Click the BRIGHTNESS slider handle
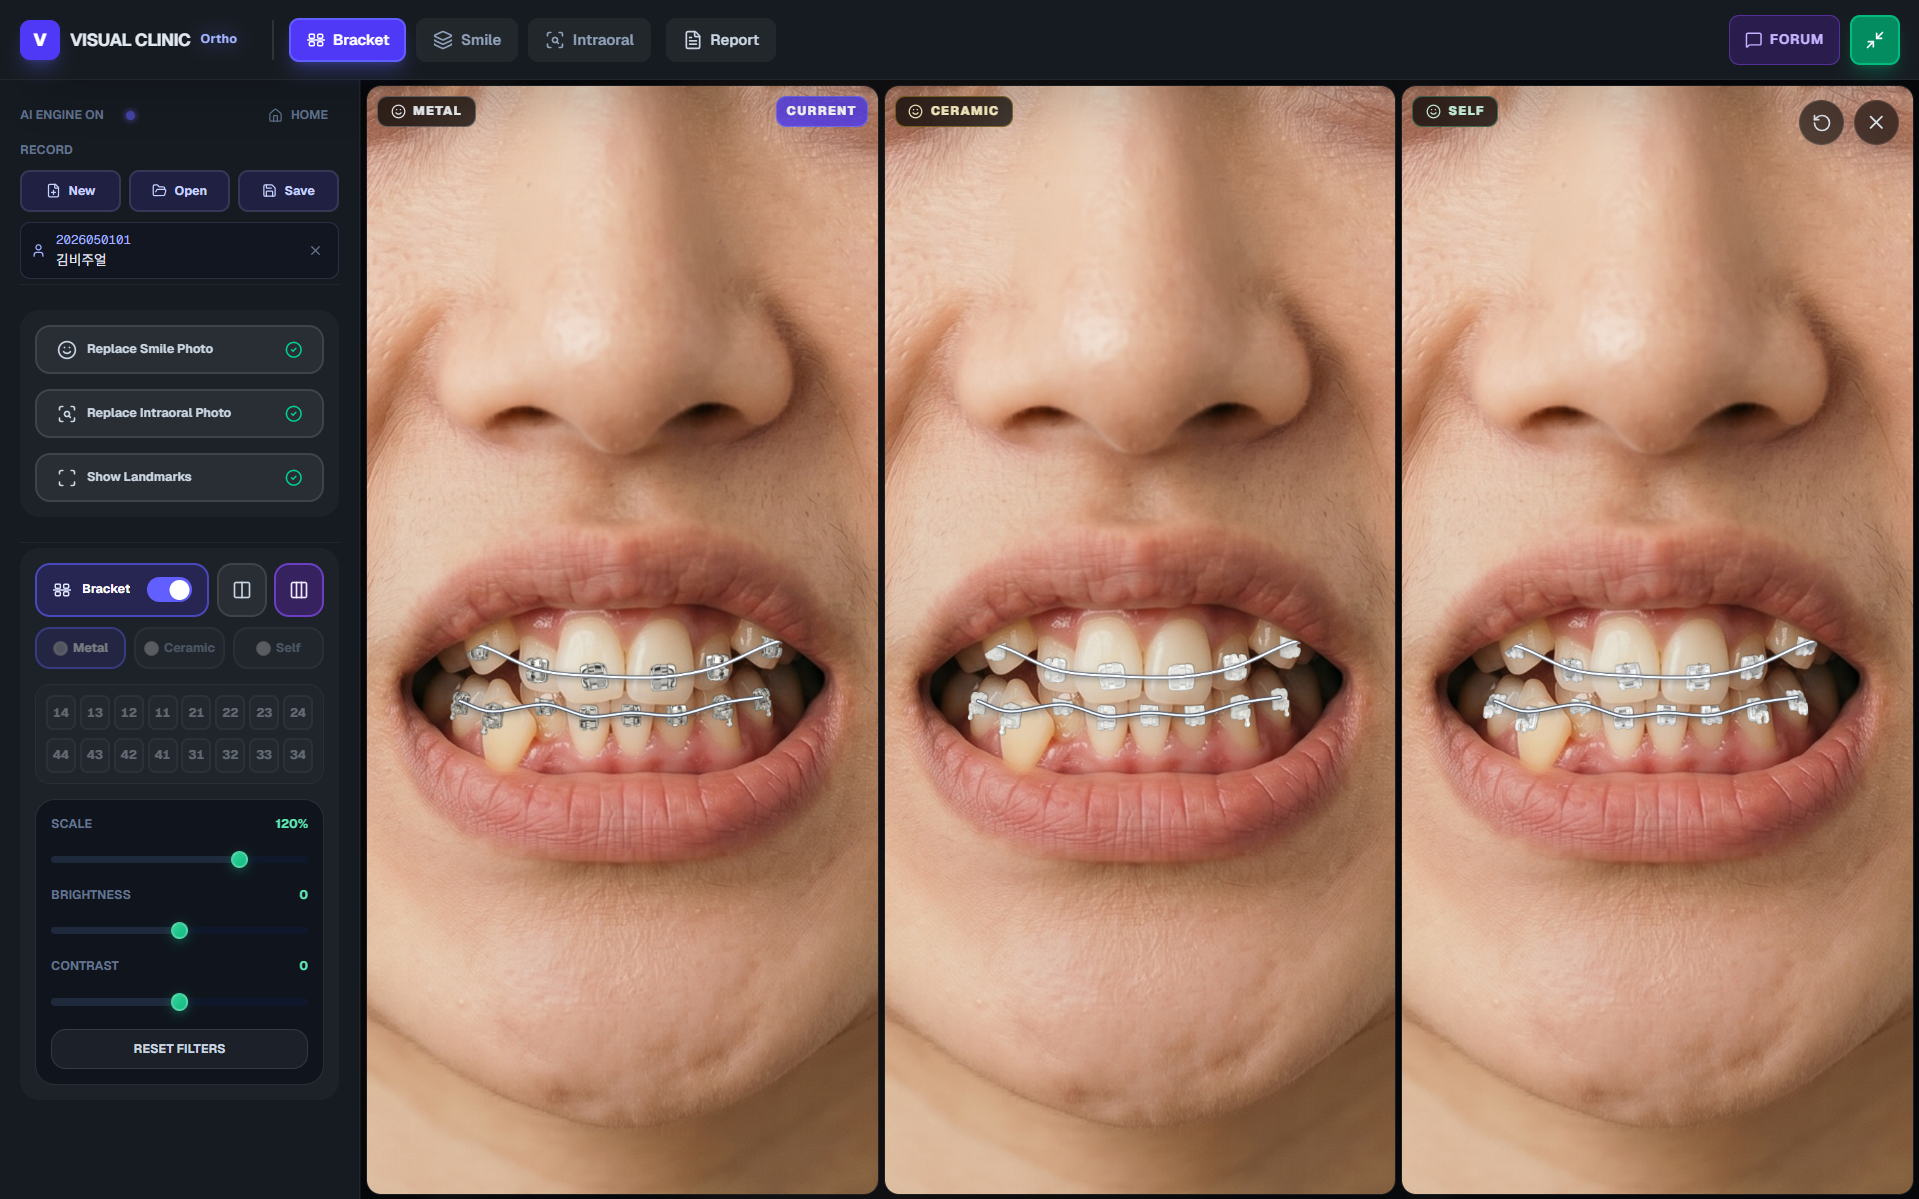 point(179,931)
